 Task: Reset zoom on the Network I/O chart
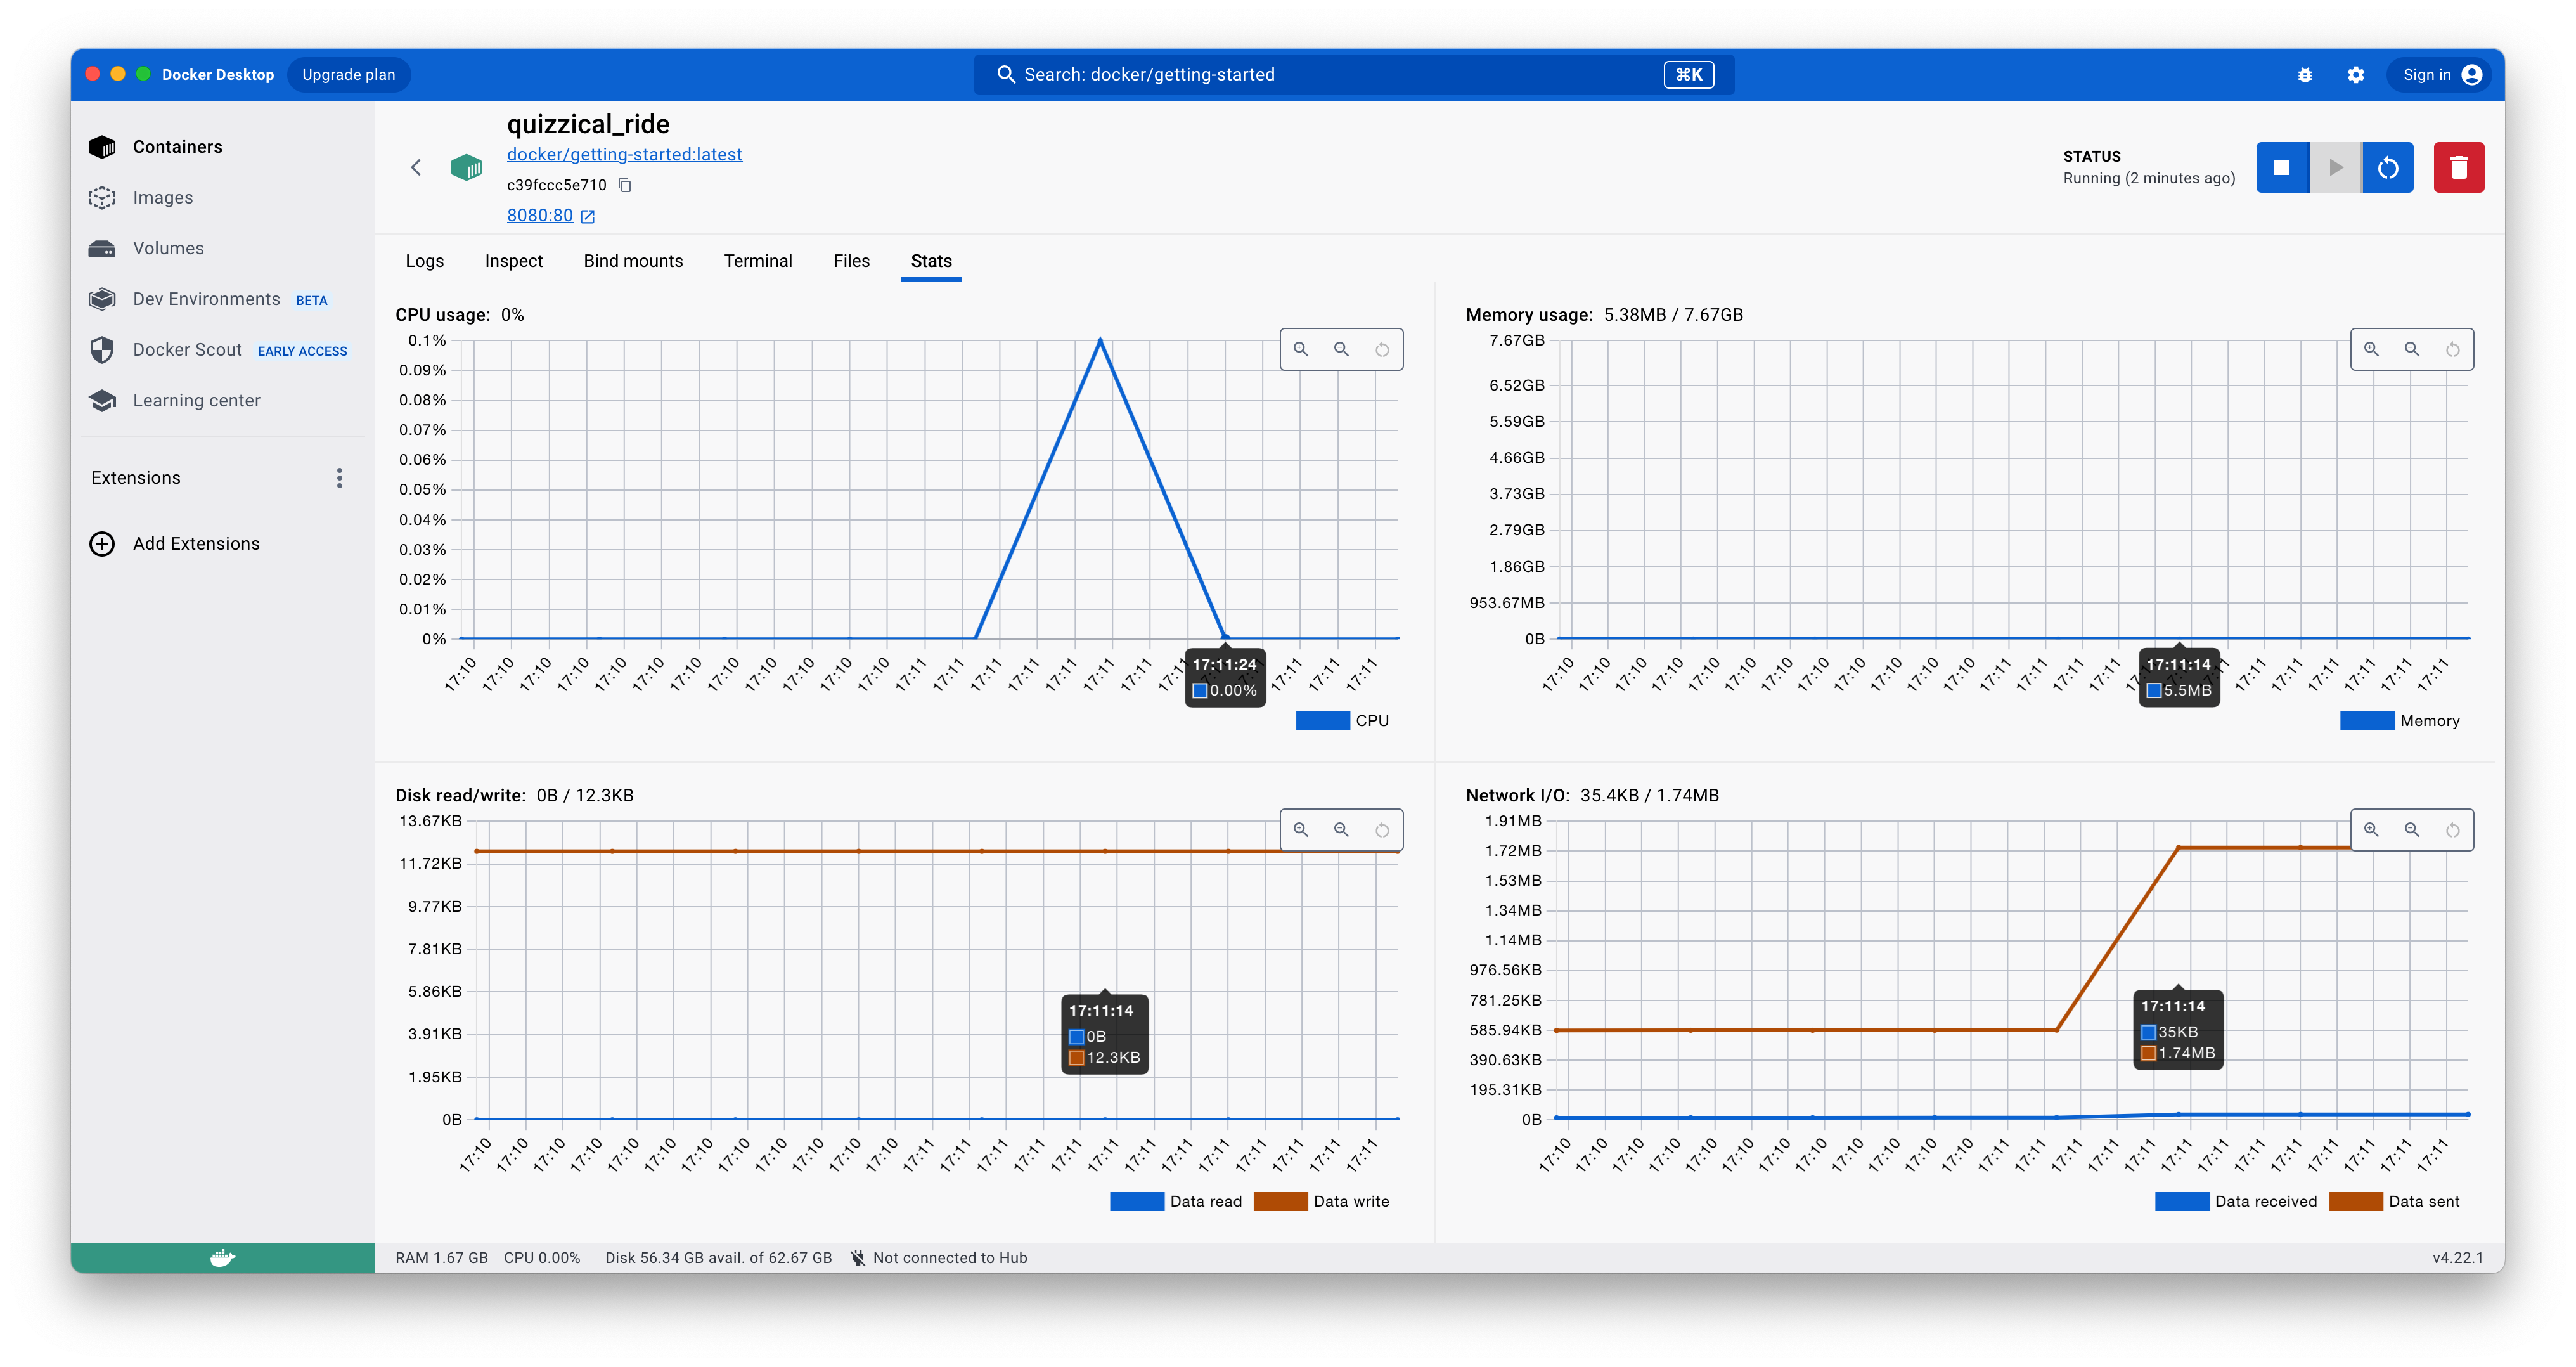(x=2453, y=830)
